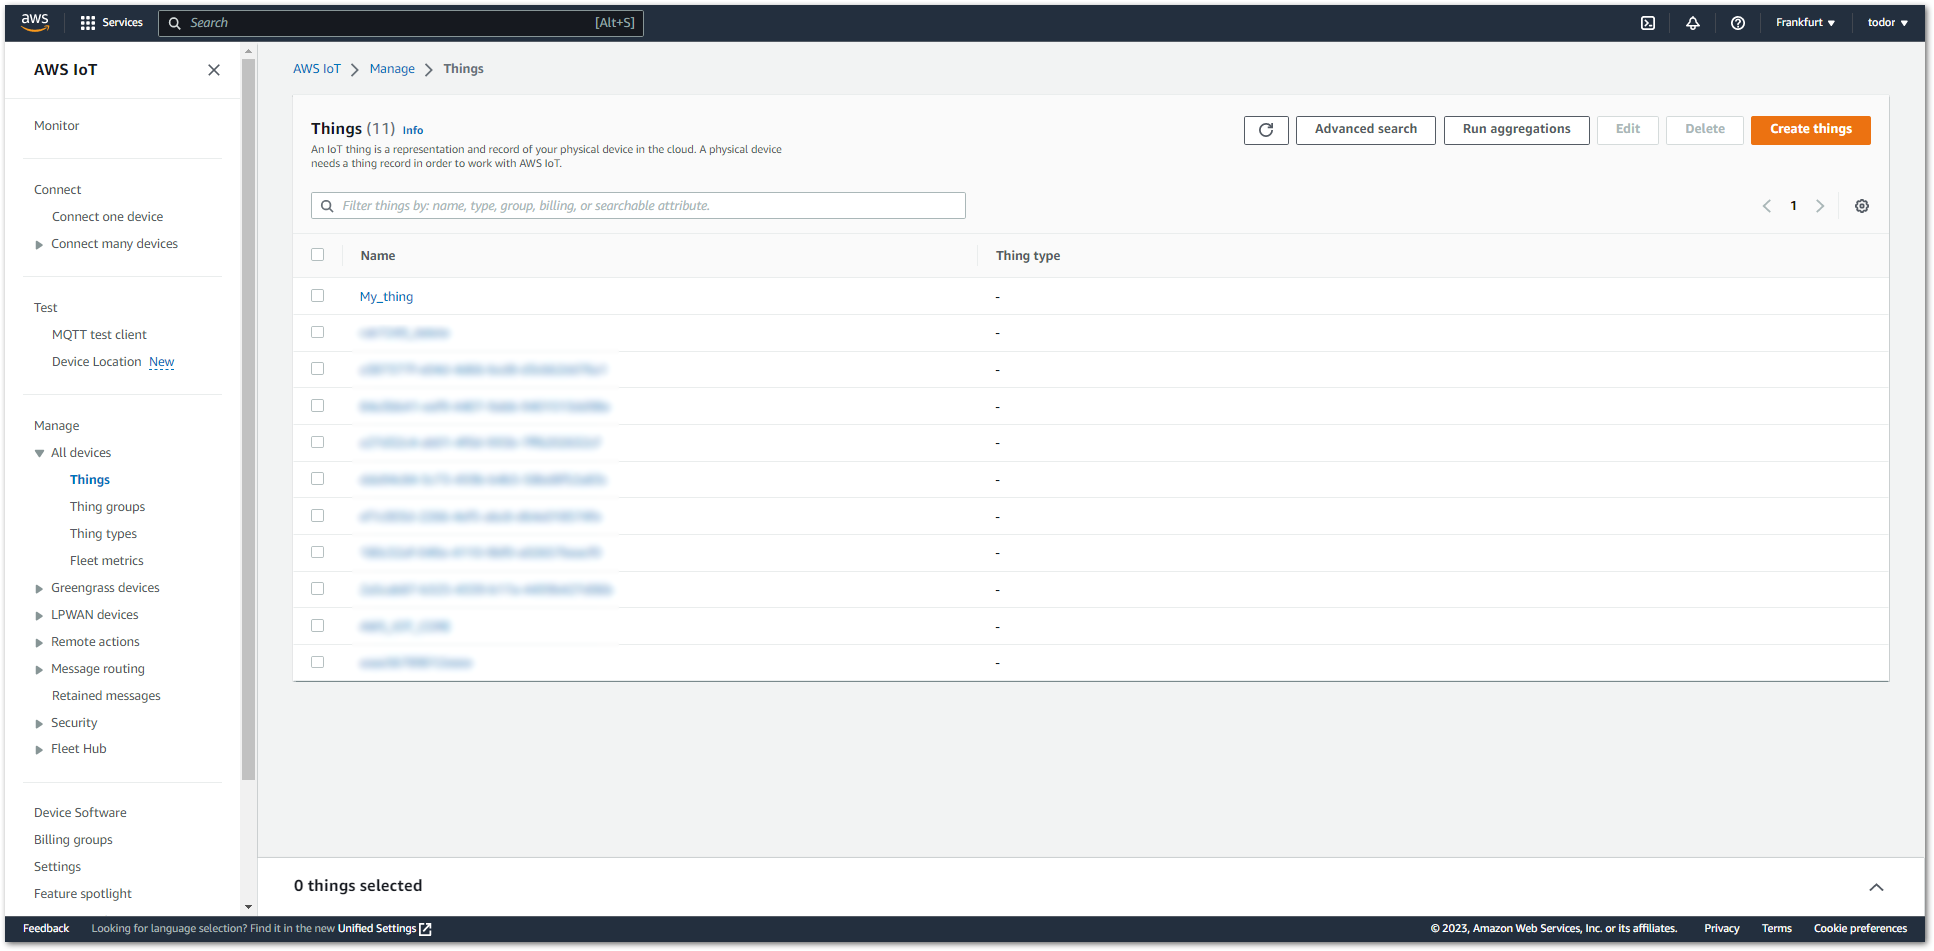Image resolution: width=1934 pixels, height=951 pixels.
Task: Open table preferences gear icon
Action: click(1862, 206)
